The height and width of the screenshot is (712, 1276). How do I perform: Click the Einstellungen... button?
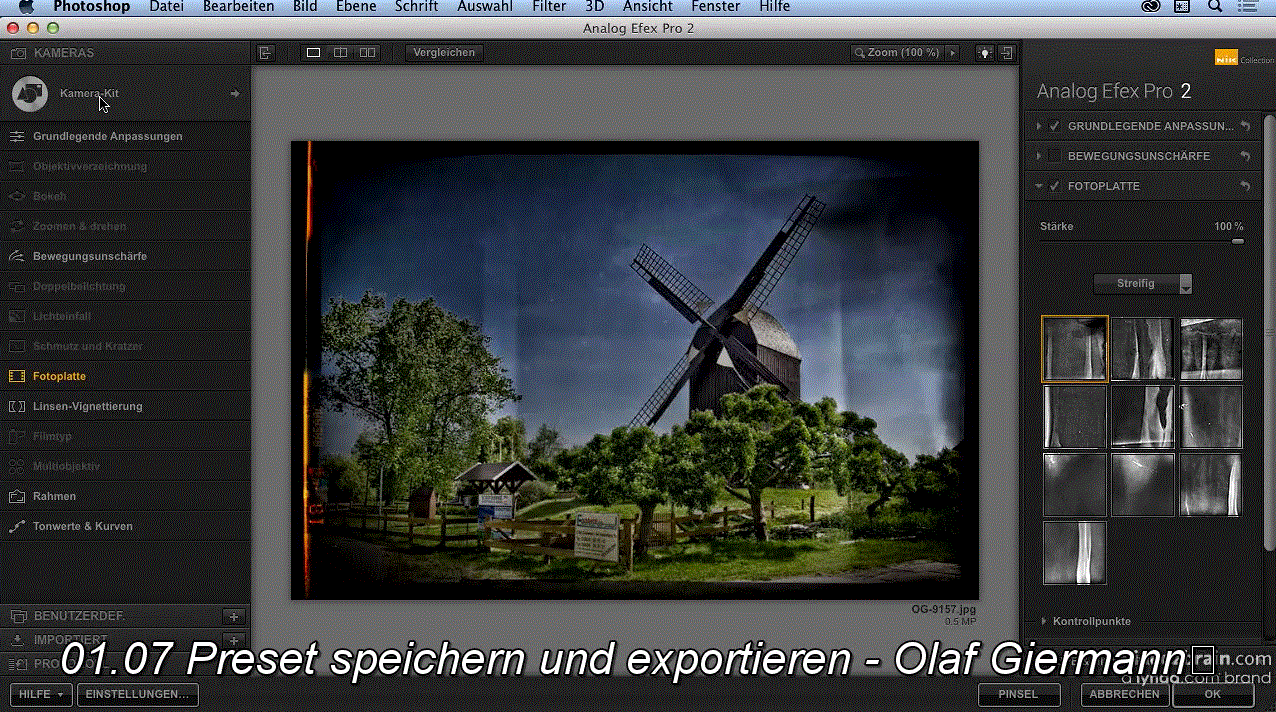point(137,694)
